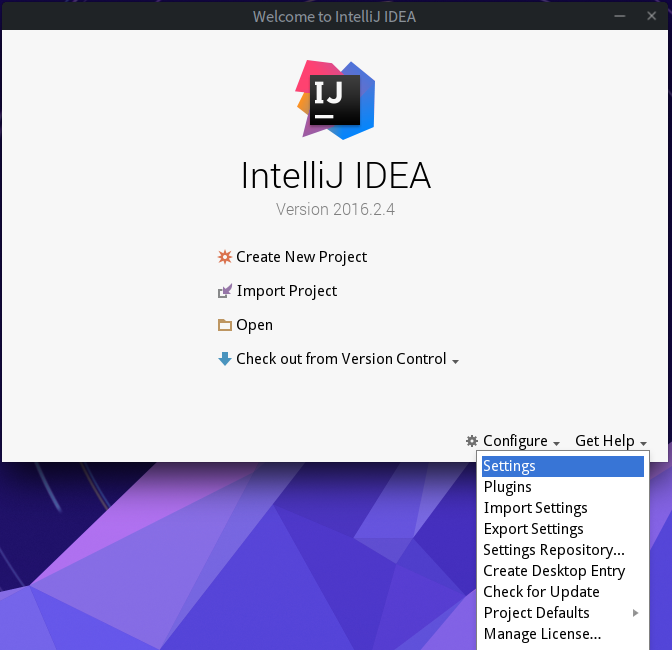Viewport: 672px width, 650px height.
Task: Click the Version 2016.2.4 text
Action: [335, 210]
